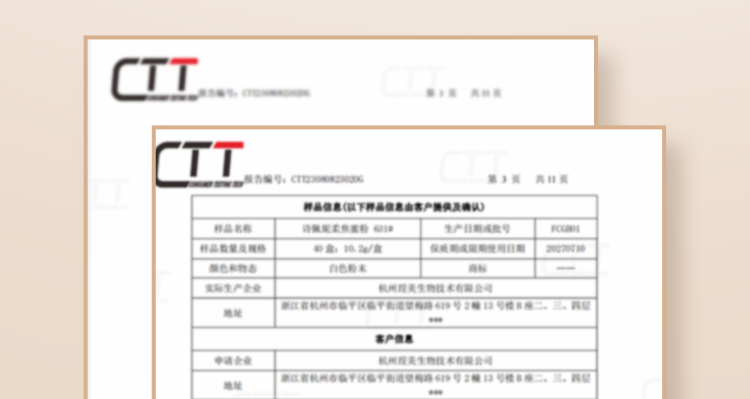Click the '申请企业' label cell
The height and width of the screenshot is (399, 750).
tap(233, 361)
